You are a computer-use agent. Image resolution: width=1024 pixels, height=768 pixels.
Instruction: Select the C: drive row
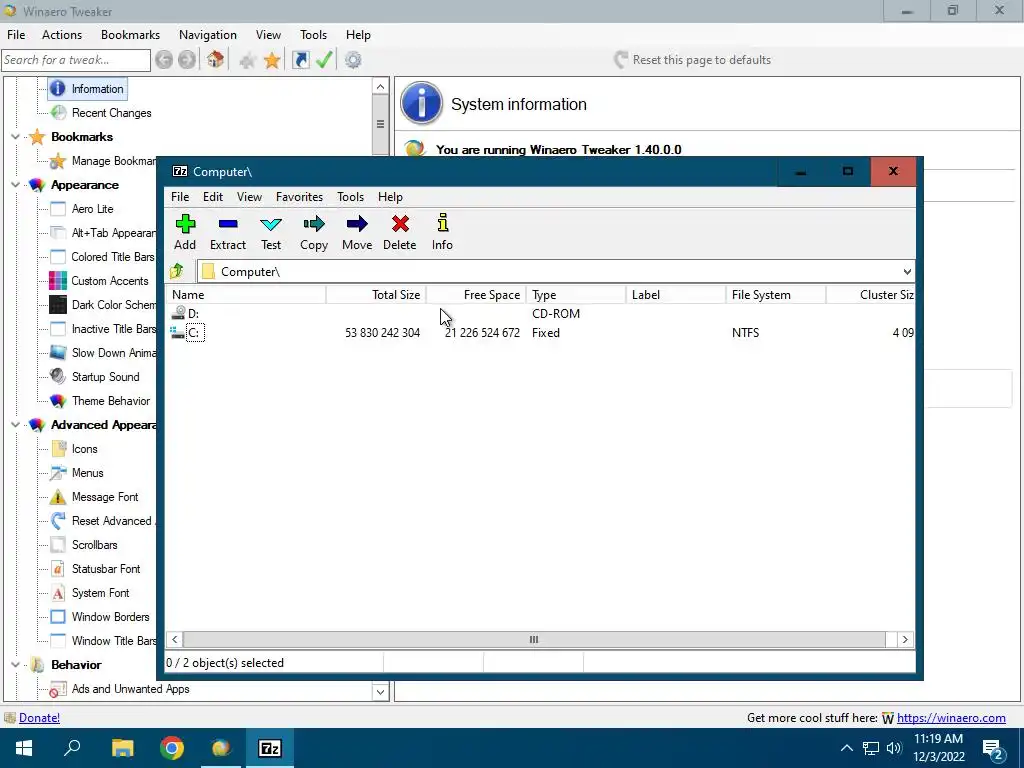541,333
